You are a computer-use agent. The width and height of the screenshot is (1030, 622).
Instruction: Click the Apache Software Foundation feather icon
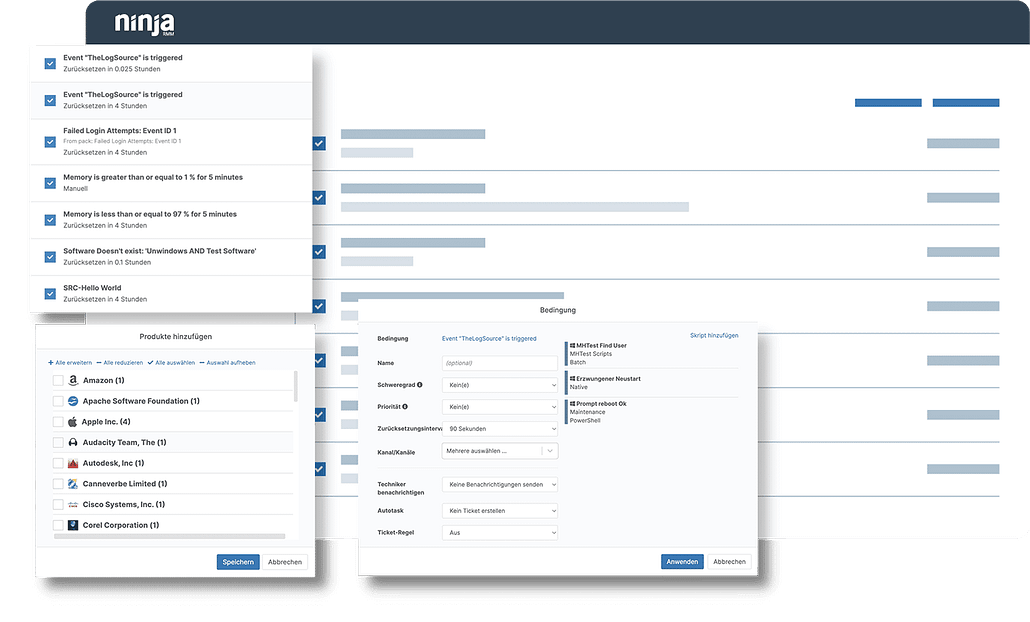[x=73, y=401]
